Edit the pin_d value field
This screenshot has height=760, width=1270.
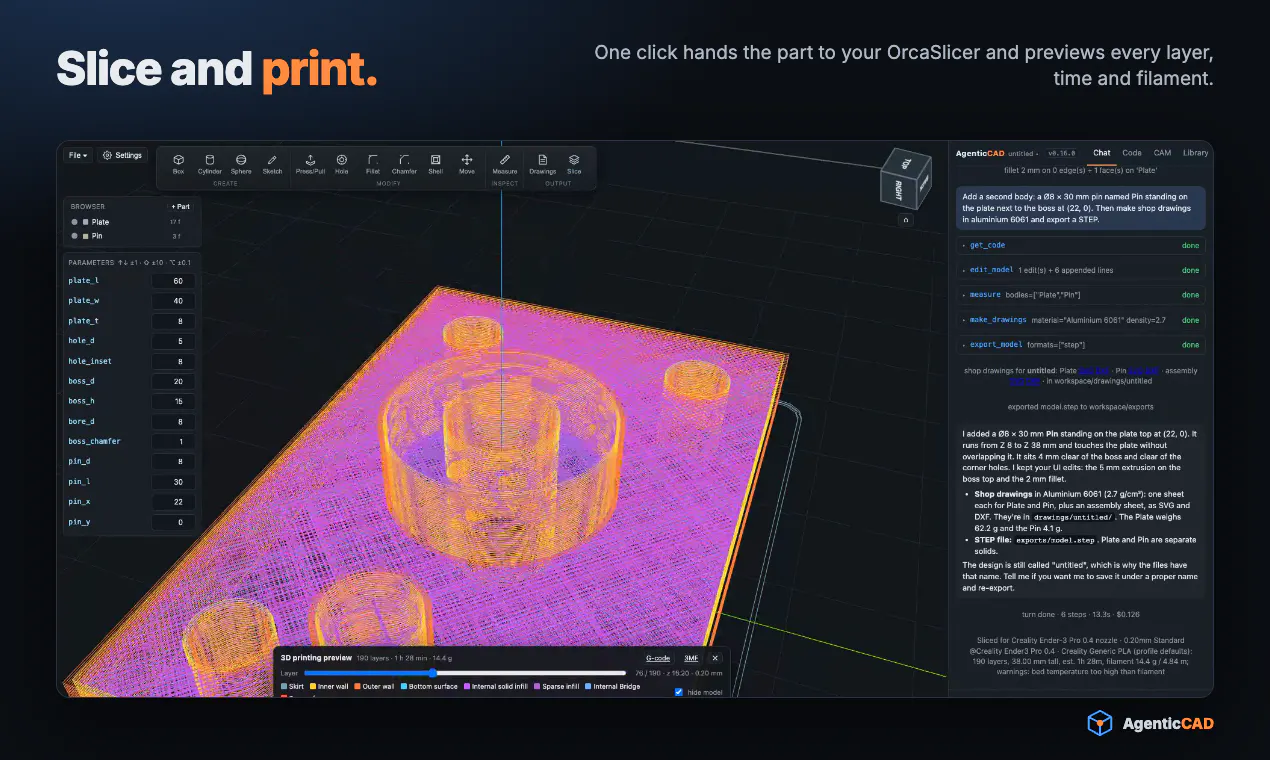pos(174,461)
